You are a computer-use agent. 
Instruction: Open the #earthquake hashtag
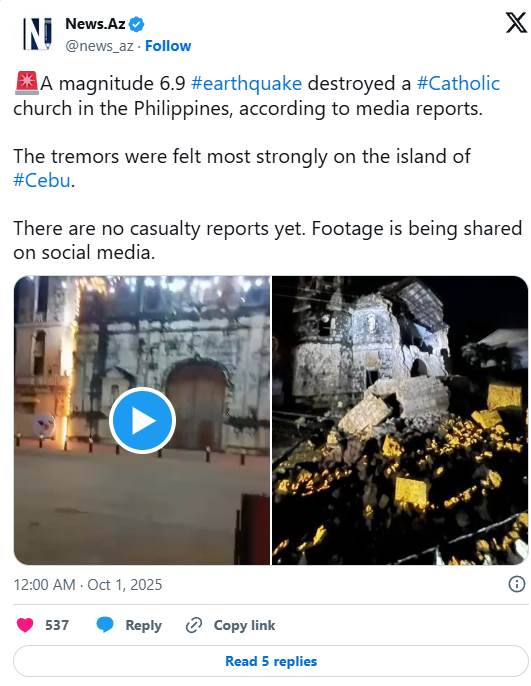(246, 84)
